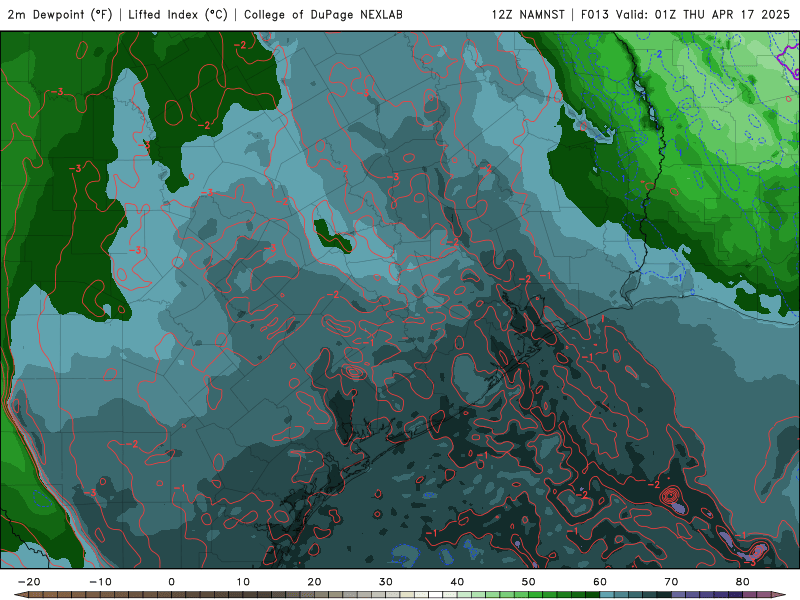800x600 pixels.
Task: Click the 30 label on the color scale
Action: coord(386,582)
